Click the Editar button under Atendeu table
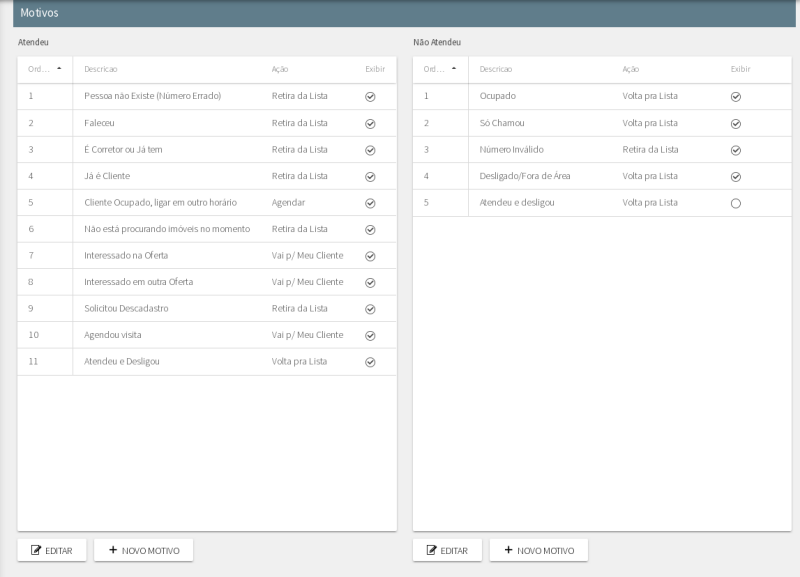The width and height of the screenshot is (800, 577). [52, 550]
